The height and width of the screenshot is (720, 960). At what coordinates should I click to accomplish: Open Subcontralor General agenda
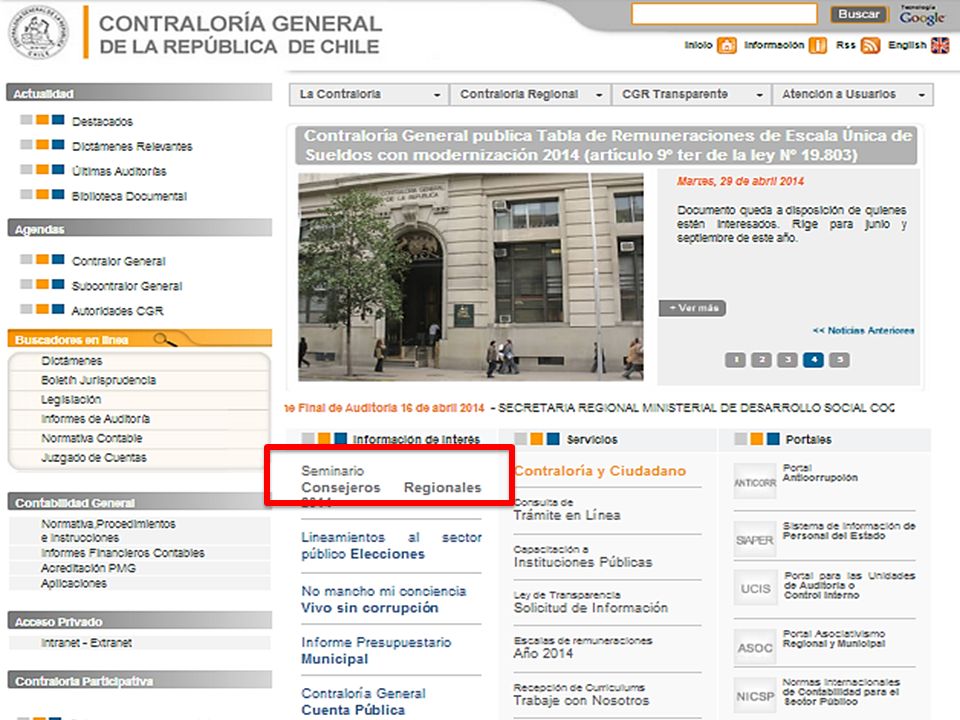coord(127,286)
